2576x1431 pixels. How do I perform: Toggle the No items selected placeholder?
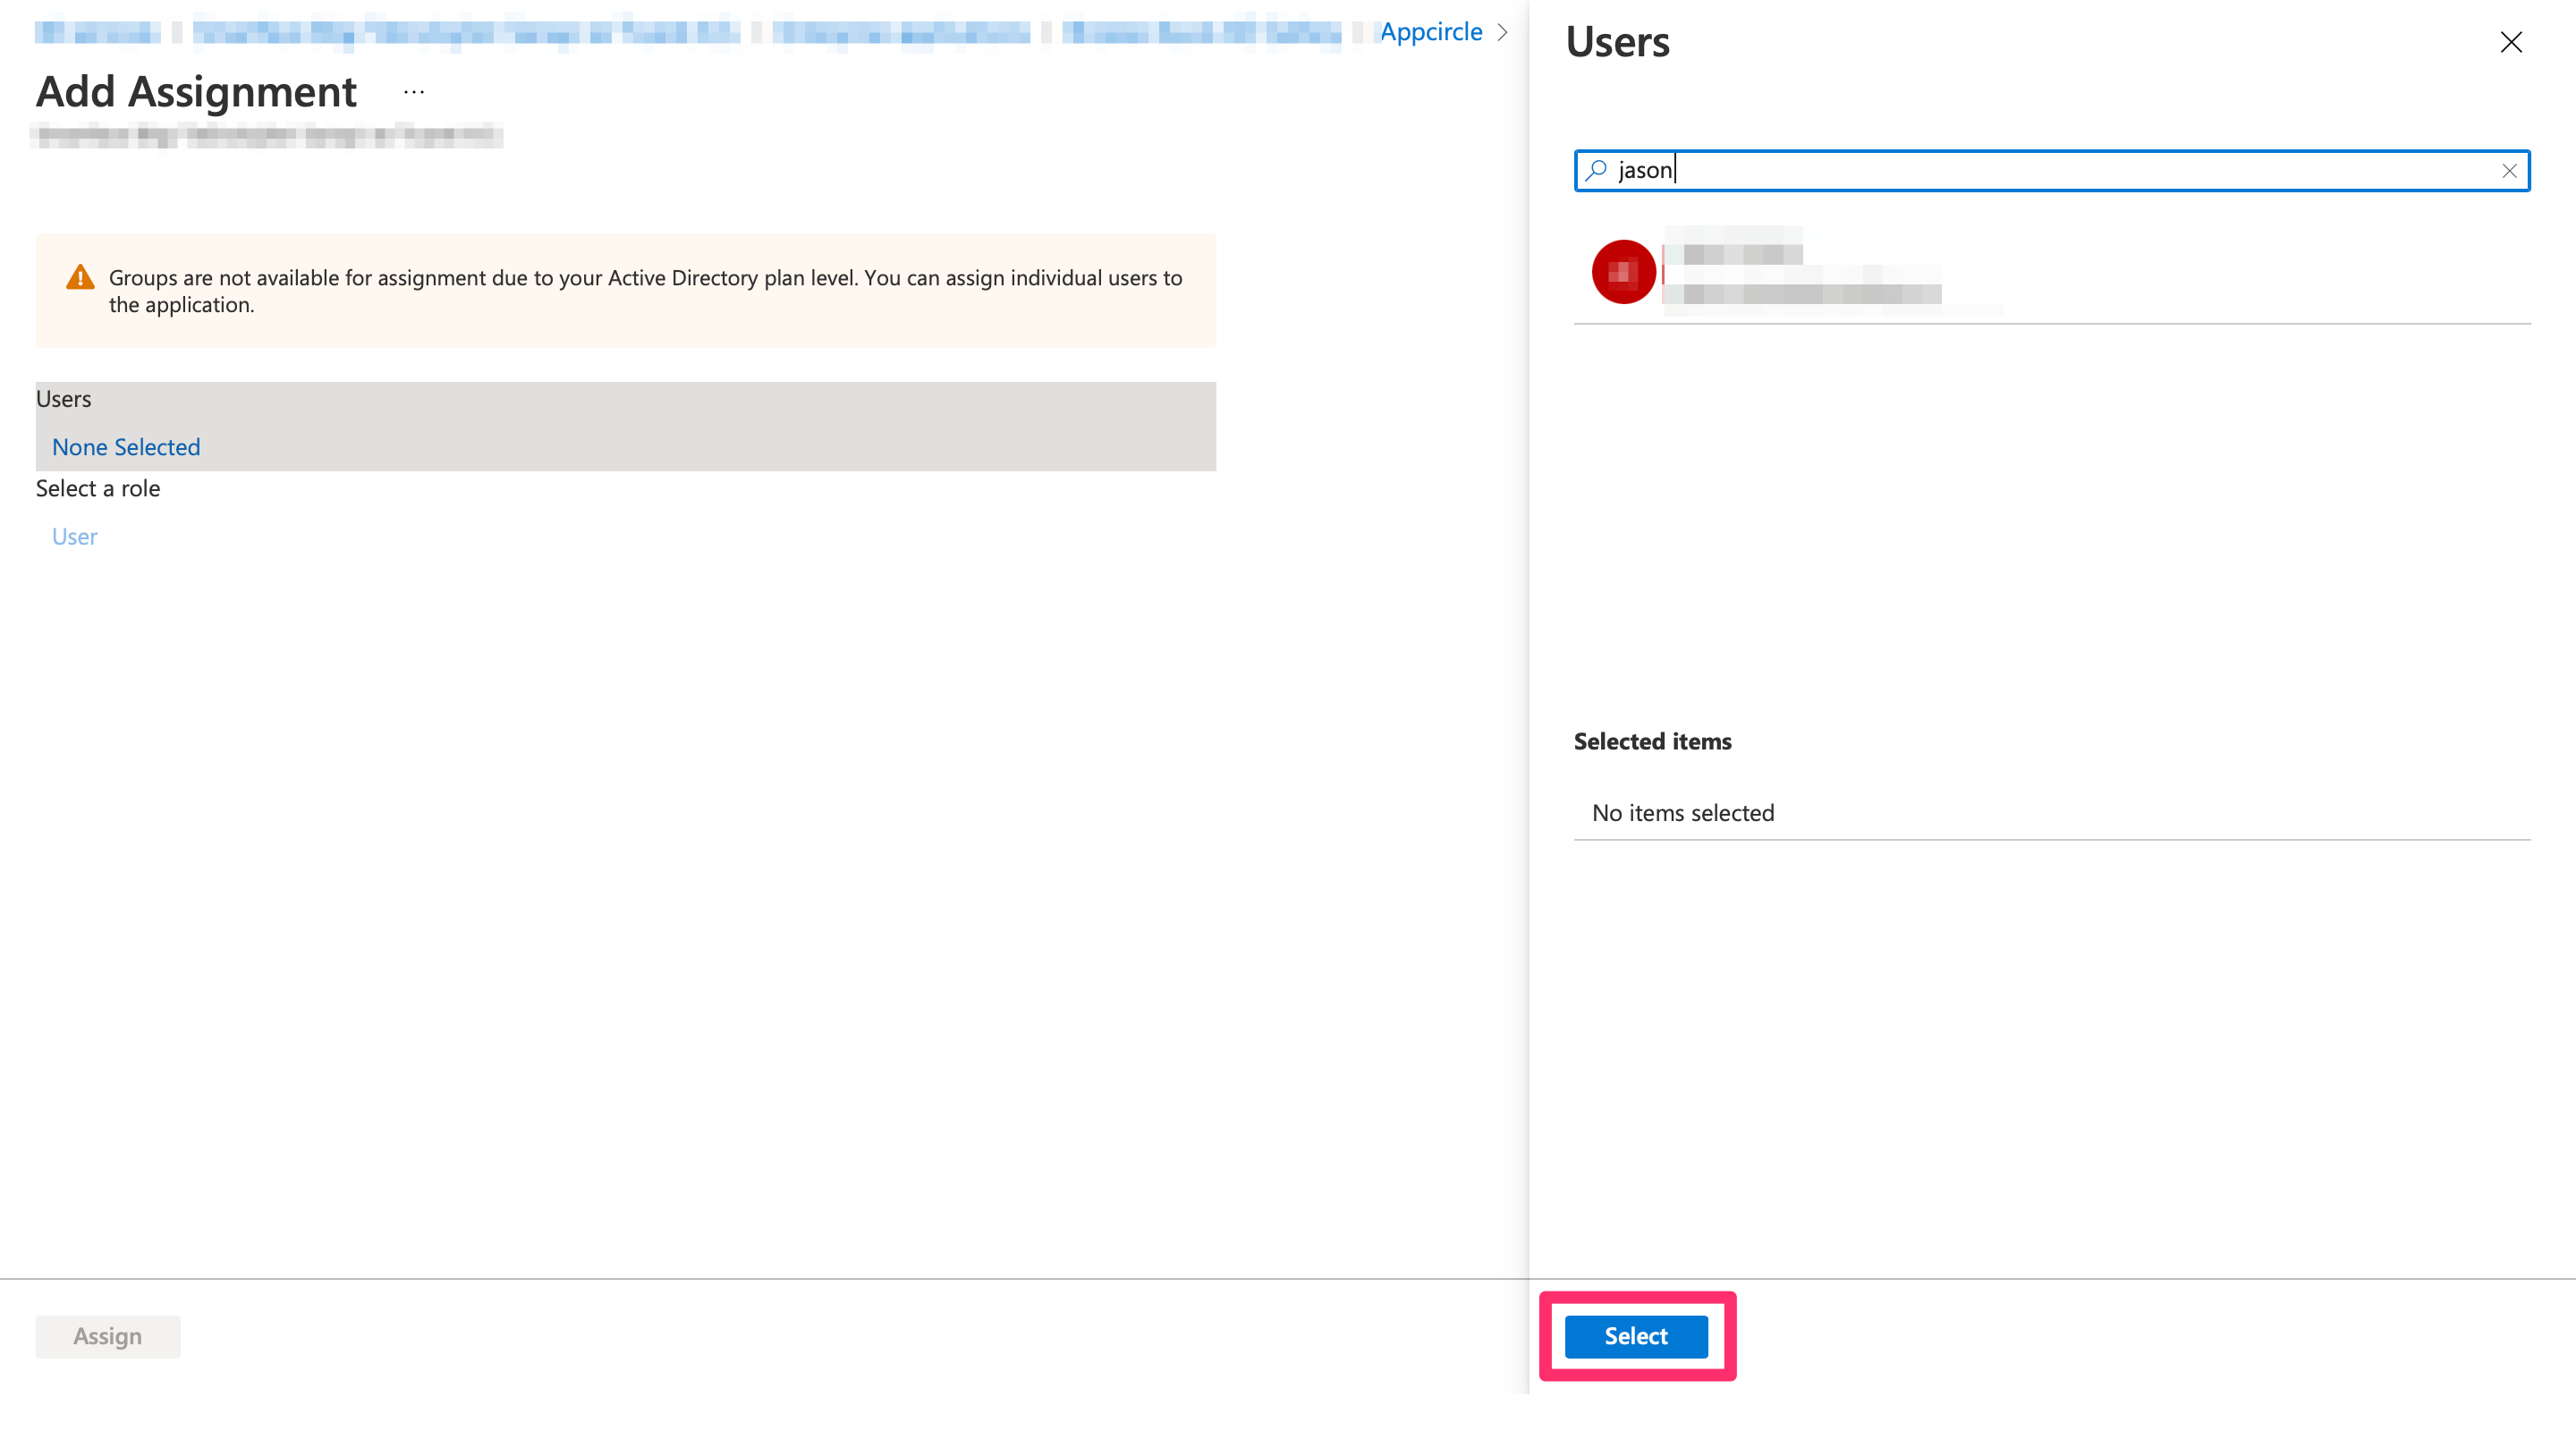1682,810
